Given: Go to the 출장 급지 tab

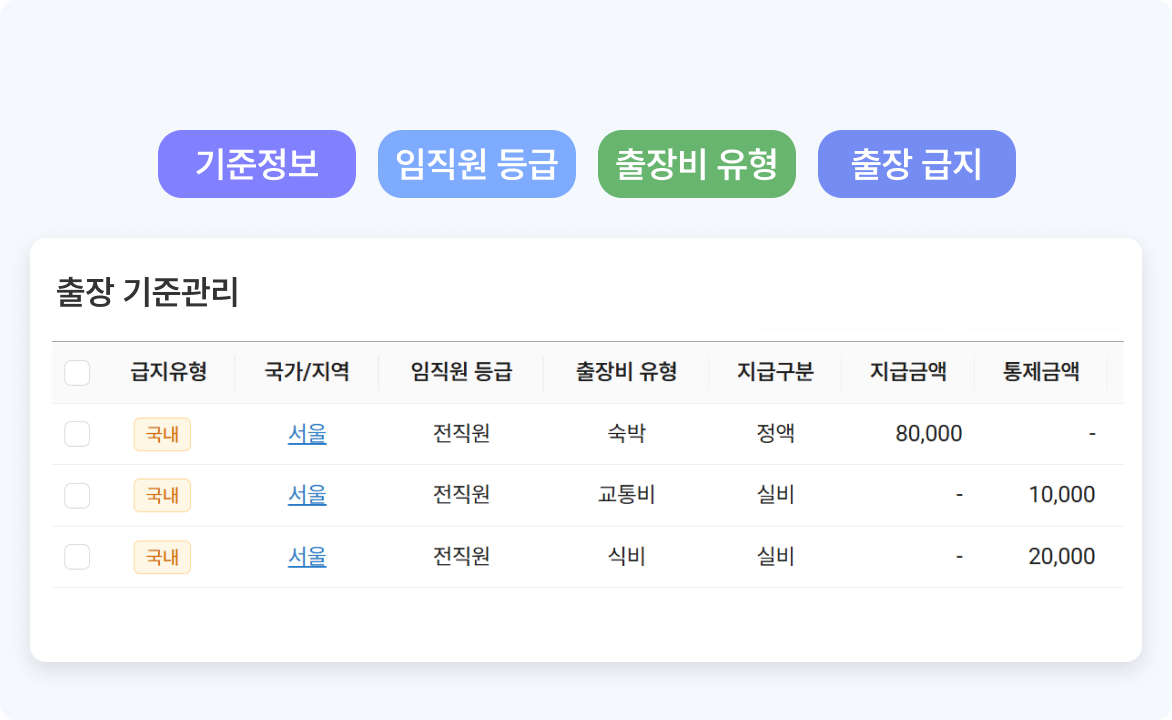Looking at the screenshot, I should pos(917,164).
